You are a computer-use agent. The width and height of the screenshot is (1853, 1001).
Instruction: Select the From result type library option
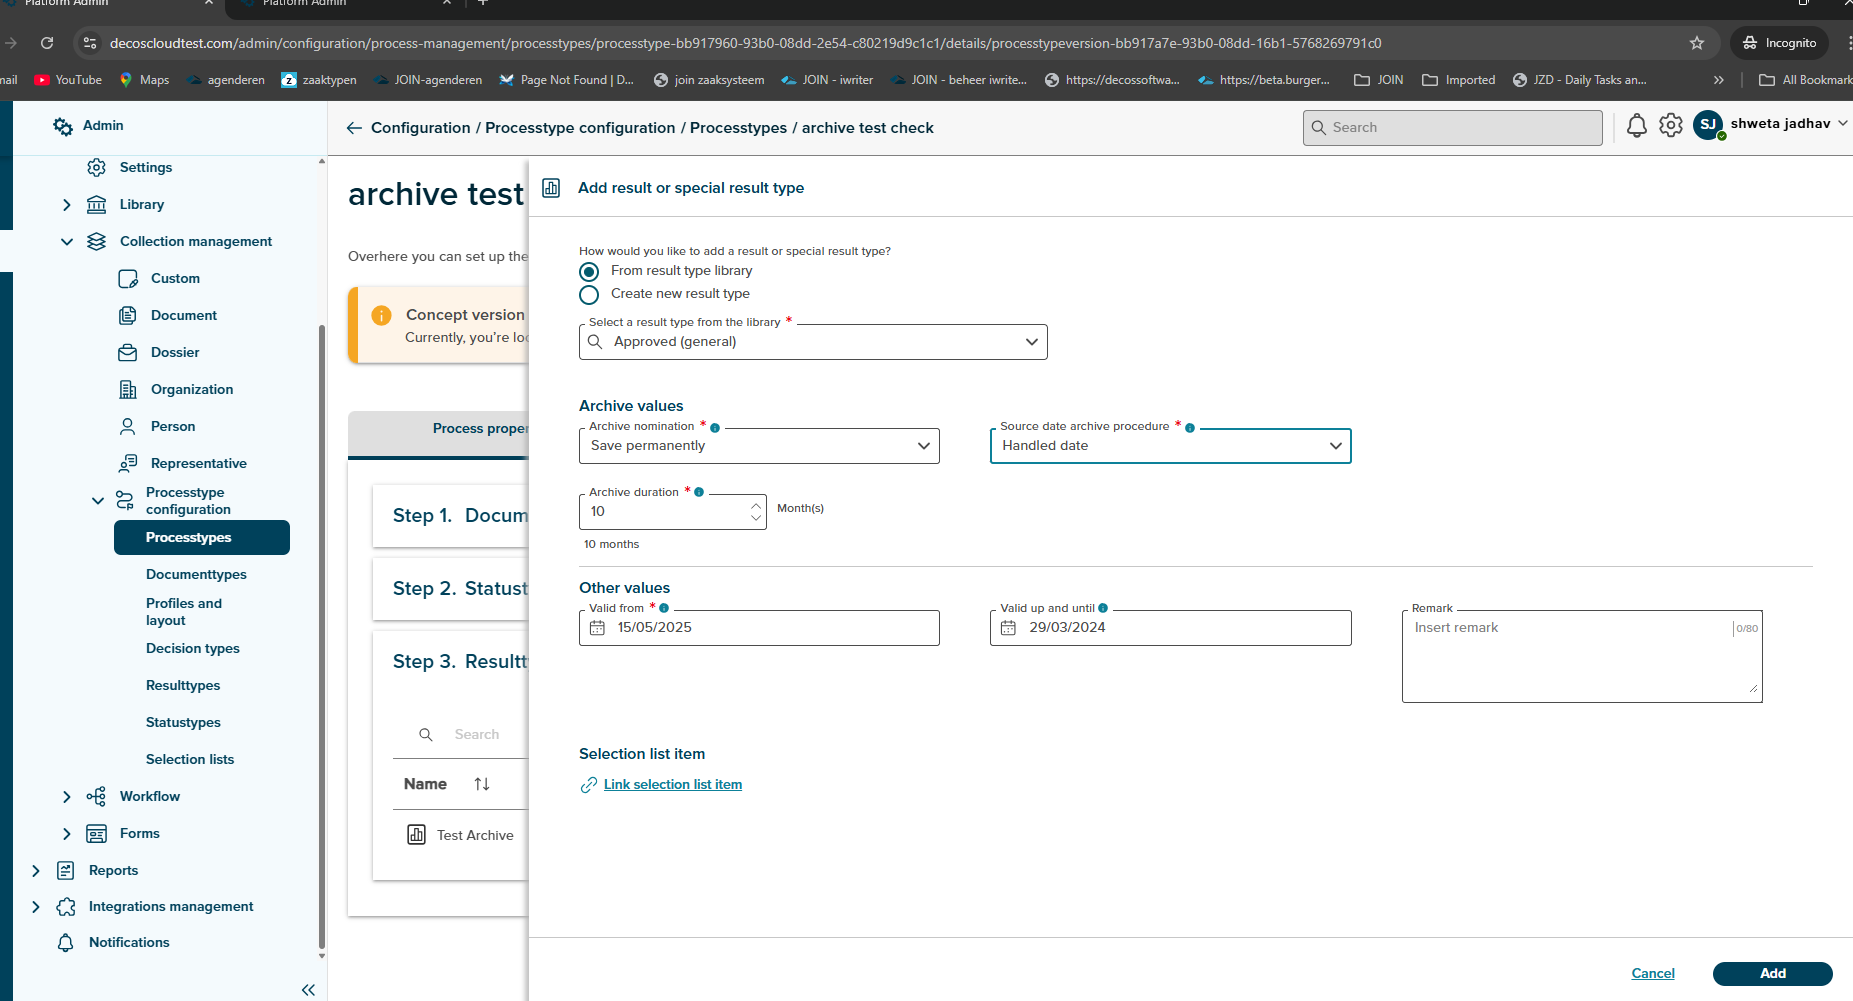point(589,272)
